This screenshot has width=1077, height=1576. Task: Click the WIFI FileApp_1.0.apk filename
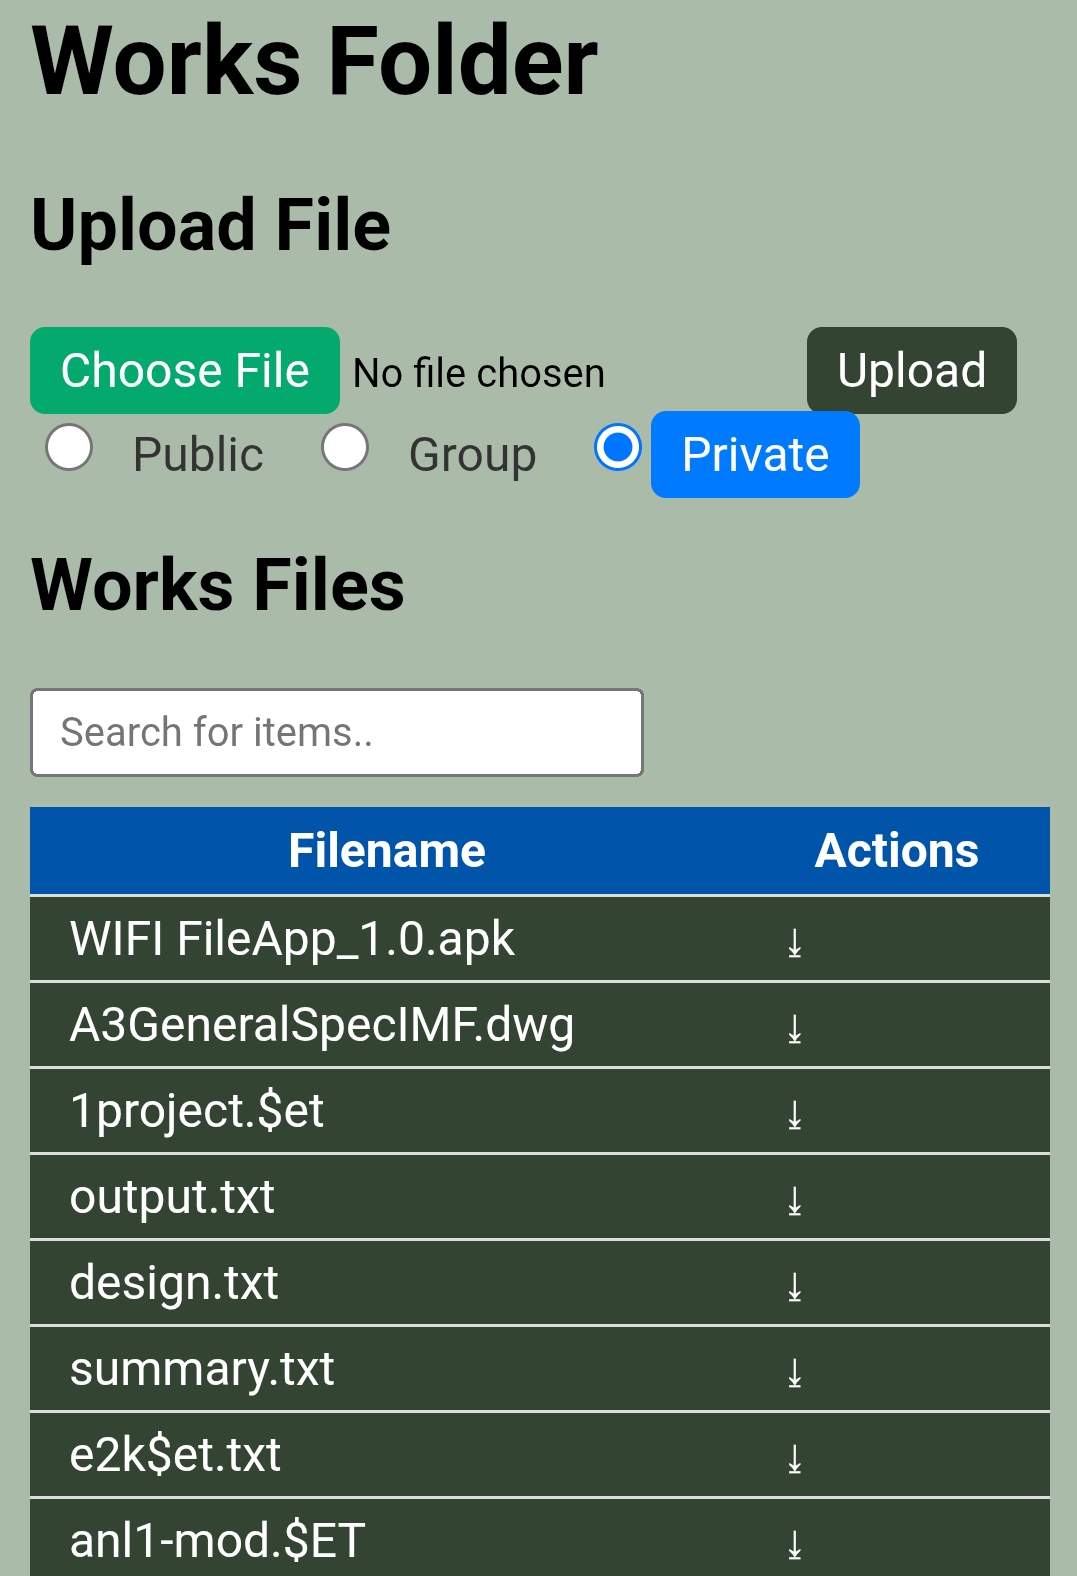coord(292,940)
